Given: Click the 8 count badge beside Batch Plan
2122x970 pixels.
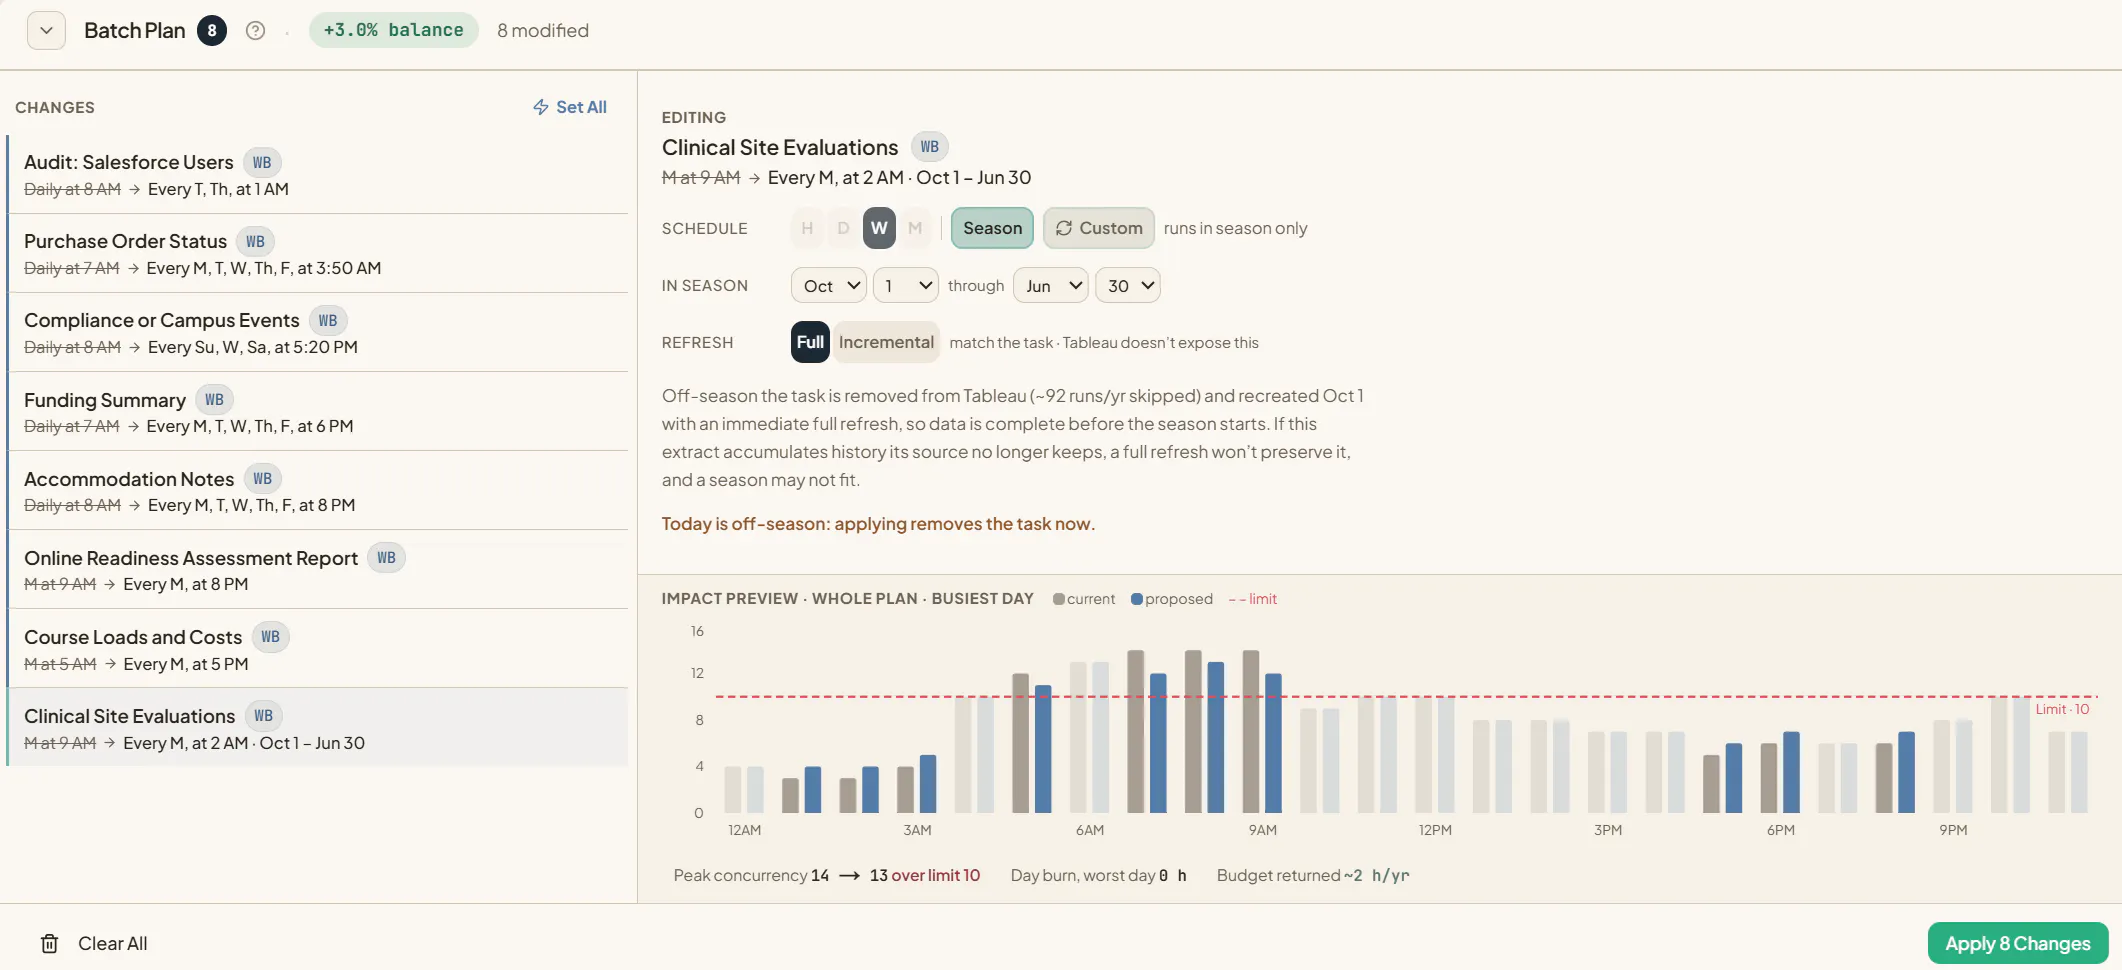Looking at the screenshot, I should pyautogui.click(x=212, y=30).
